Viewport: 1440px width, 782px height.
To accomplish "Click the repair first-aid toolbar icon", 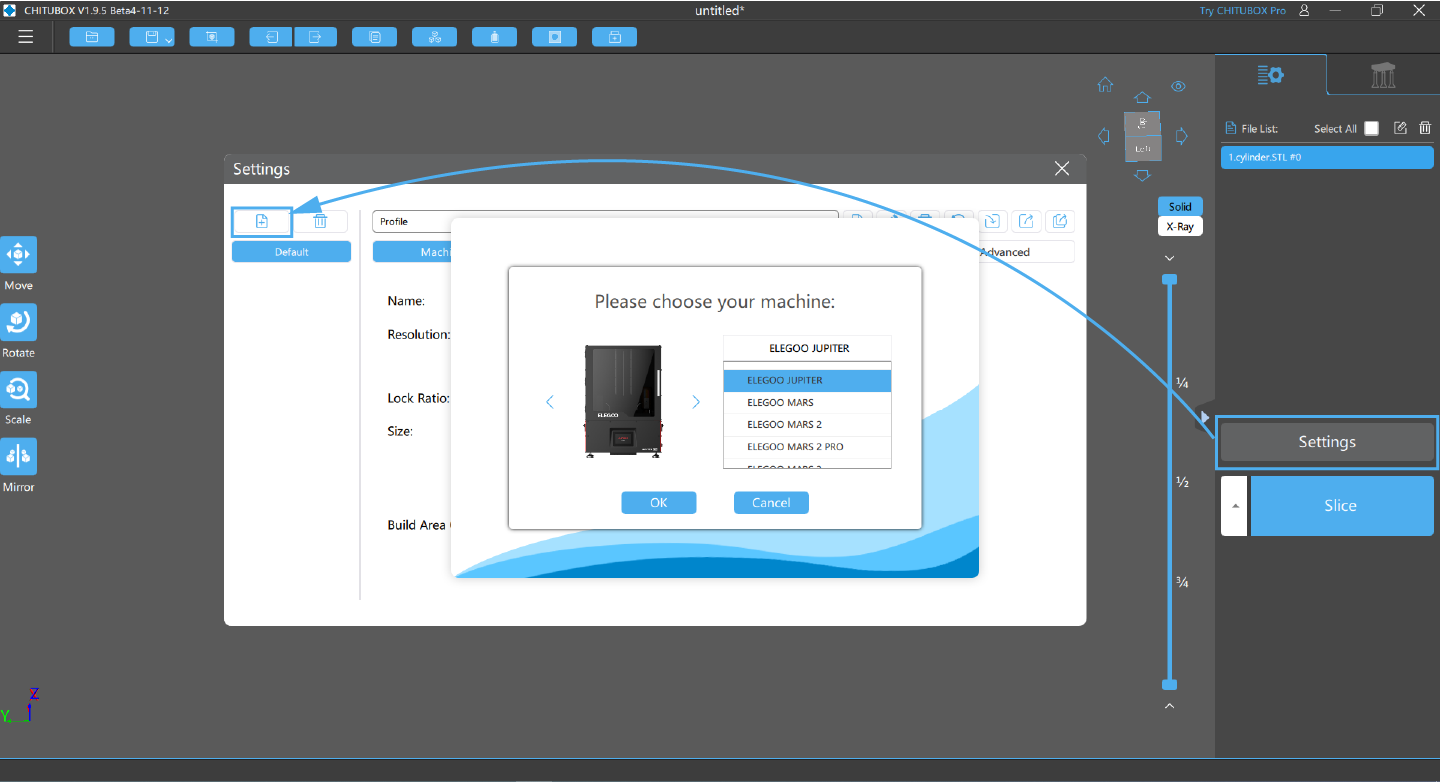I will [x=614, y=37].
